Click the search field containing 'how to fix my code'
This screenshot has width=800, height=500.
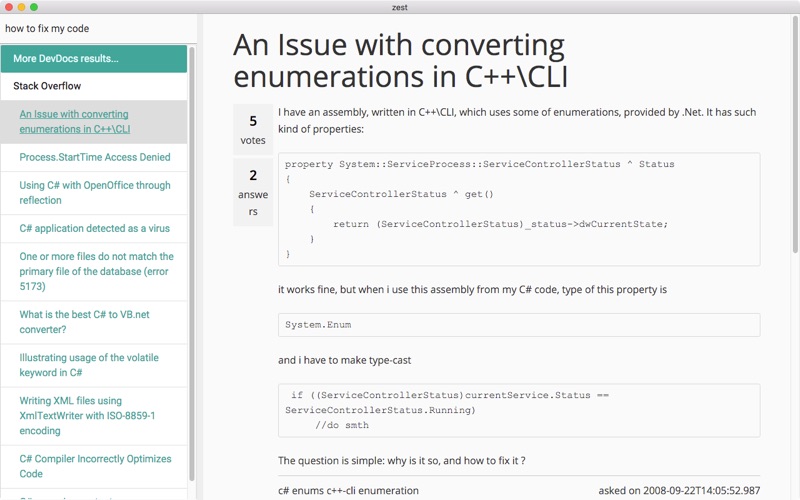pyautogui.click(x=98, y=29)
